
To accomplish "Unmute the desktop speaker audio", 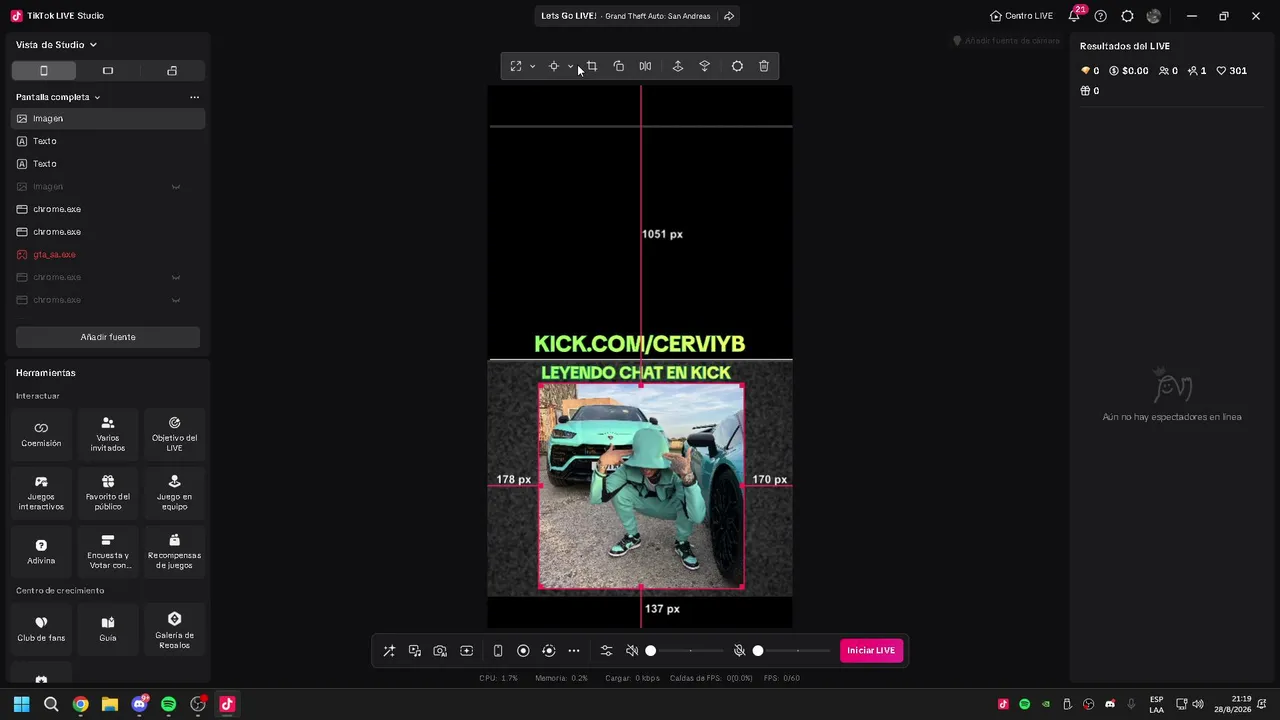I will click(632, 651).
